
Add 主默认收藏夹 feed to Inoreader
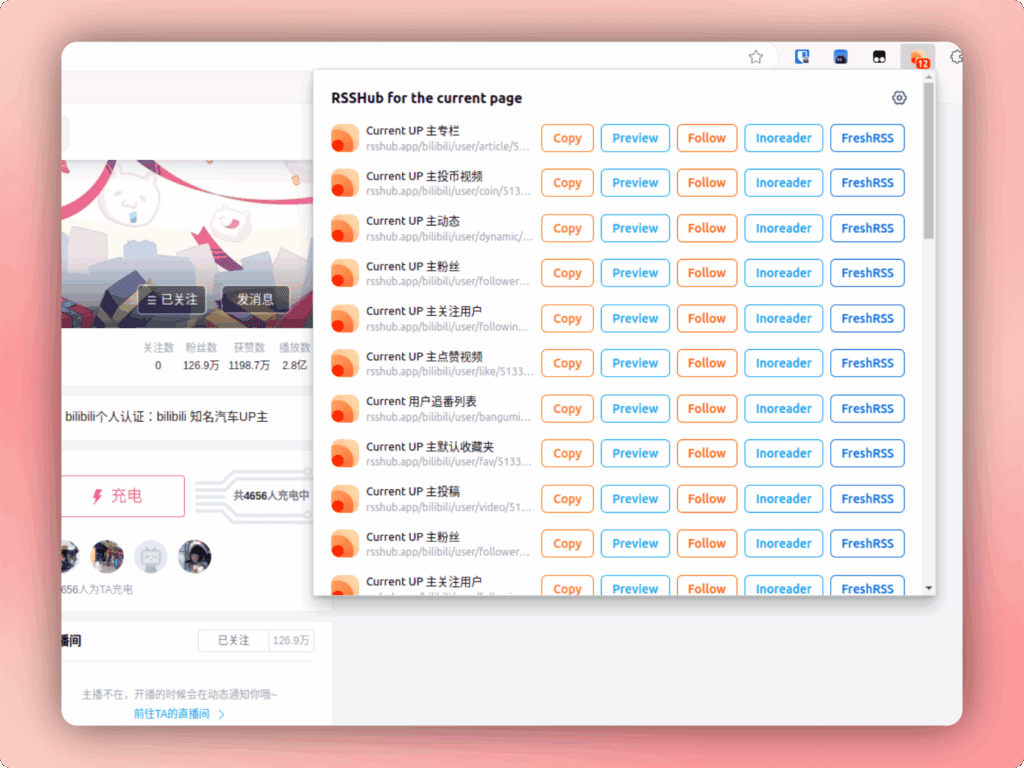[x=783, y=453]
